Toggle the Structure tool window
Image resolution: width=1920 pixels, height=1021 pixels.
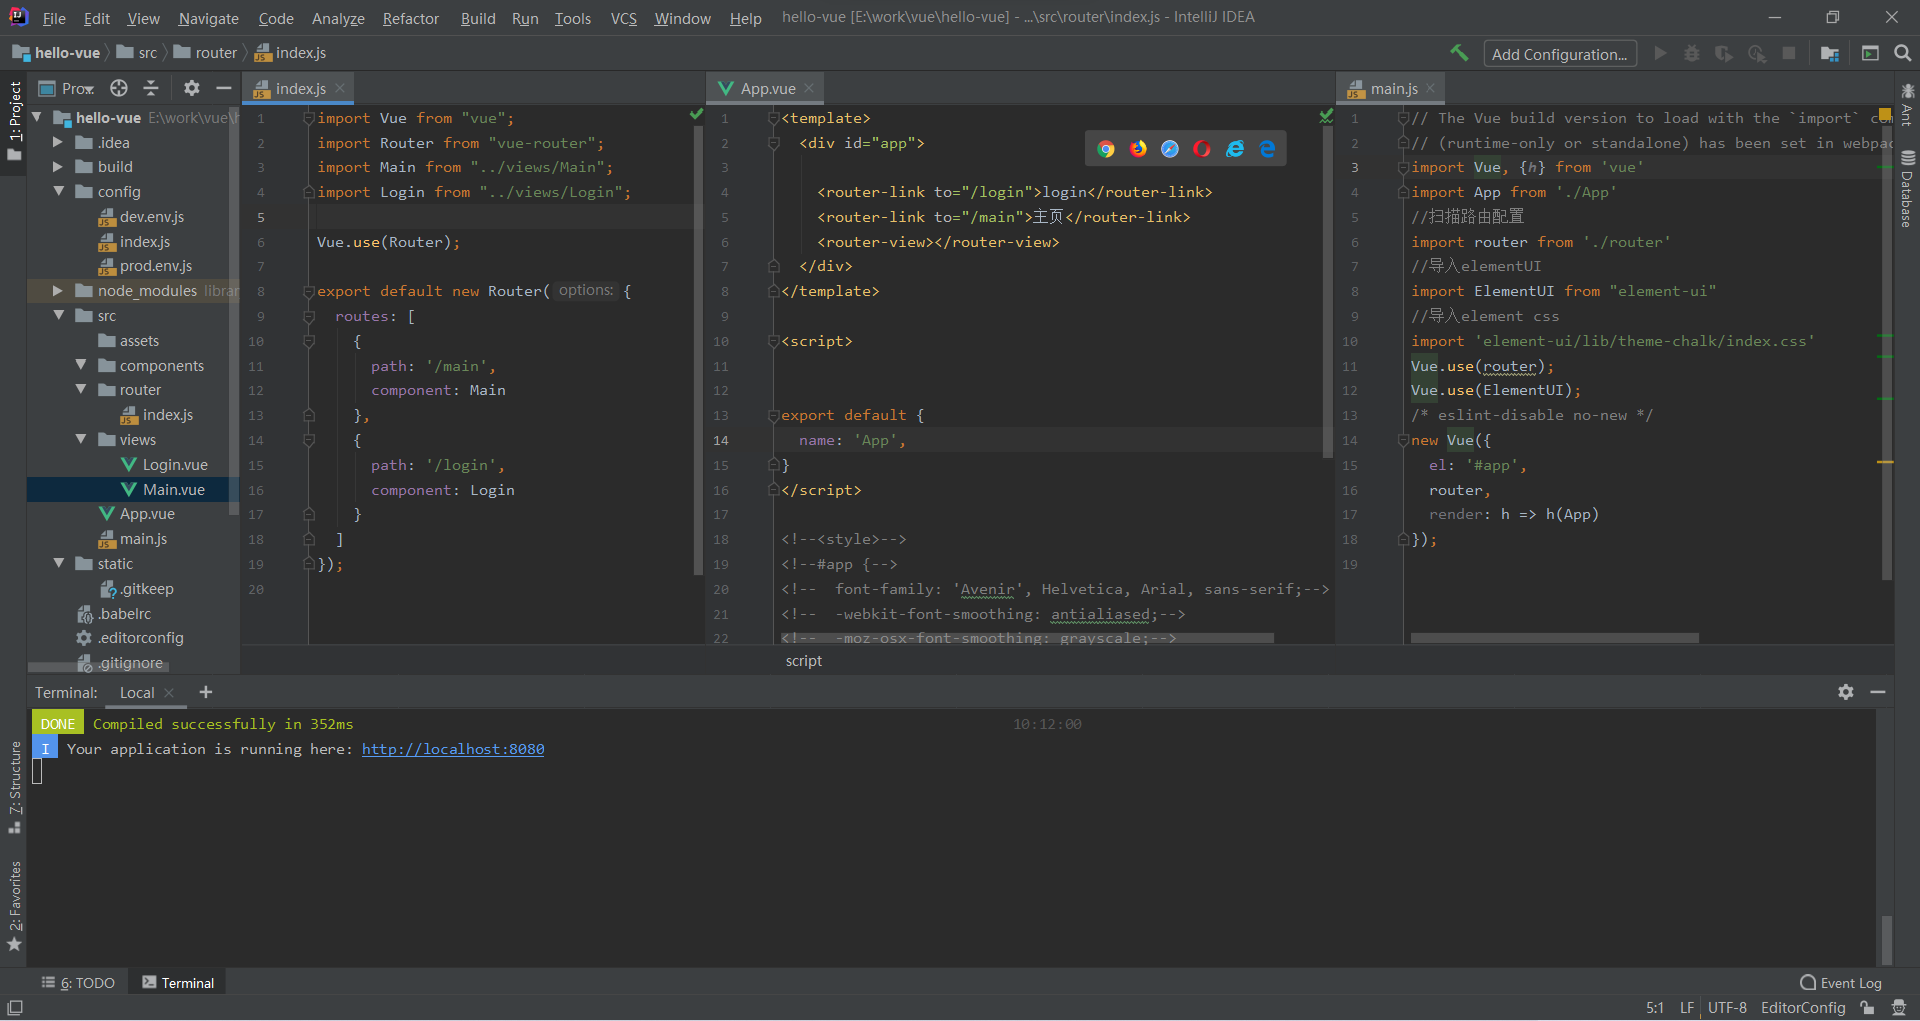click(15, 786)
